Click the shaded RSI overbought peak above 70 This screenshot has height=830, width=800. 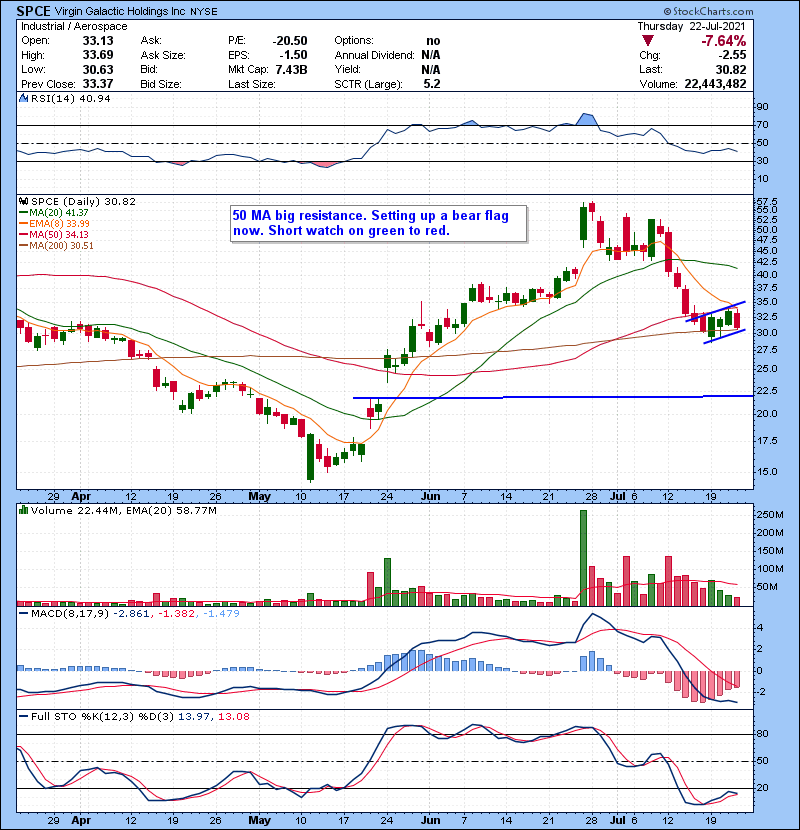point(586,119)
